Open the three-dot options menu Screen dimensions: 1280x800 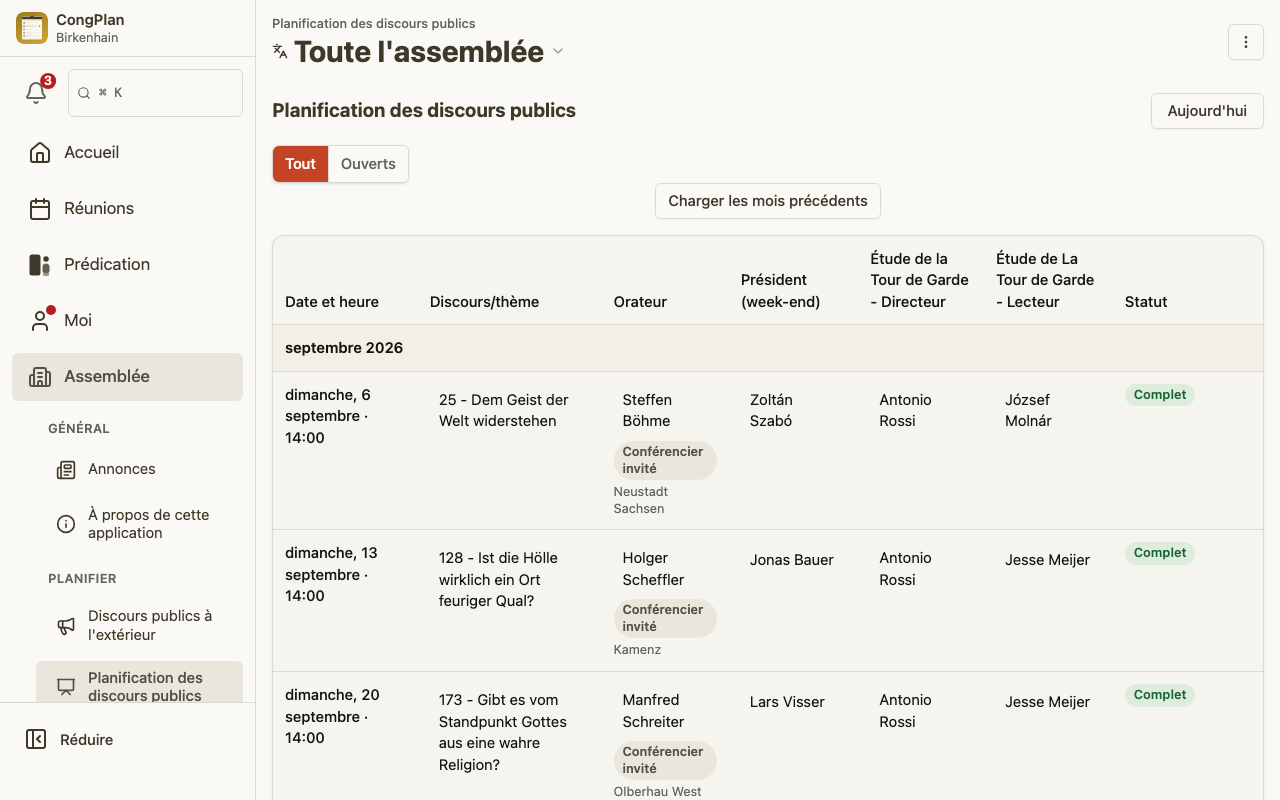point(1246,42)
